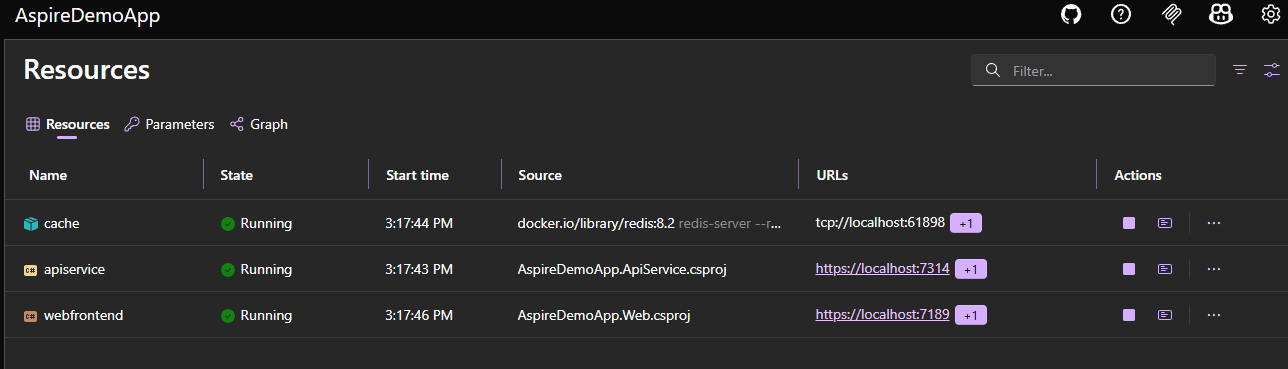Select the webfrontend resource name
This screenshot has height=369, width=1288.
coord(83,315)
